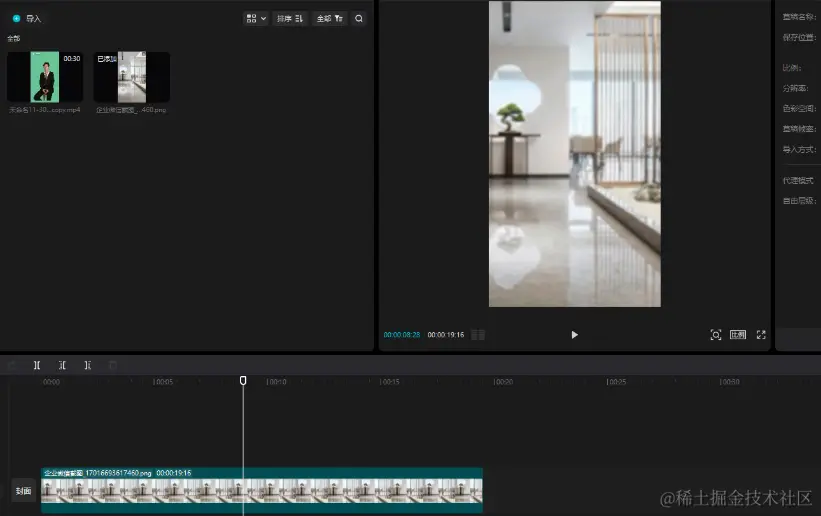
Task: Click the timeline playhead handle
Action: point(243,380)
